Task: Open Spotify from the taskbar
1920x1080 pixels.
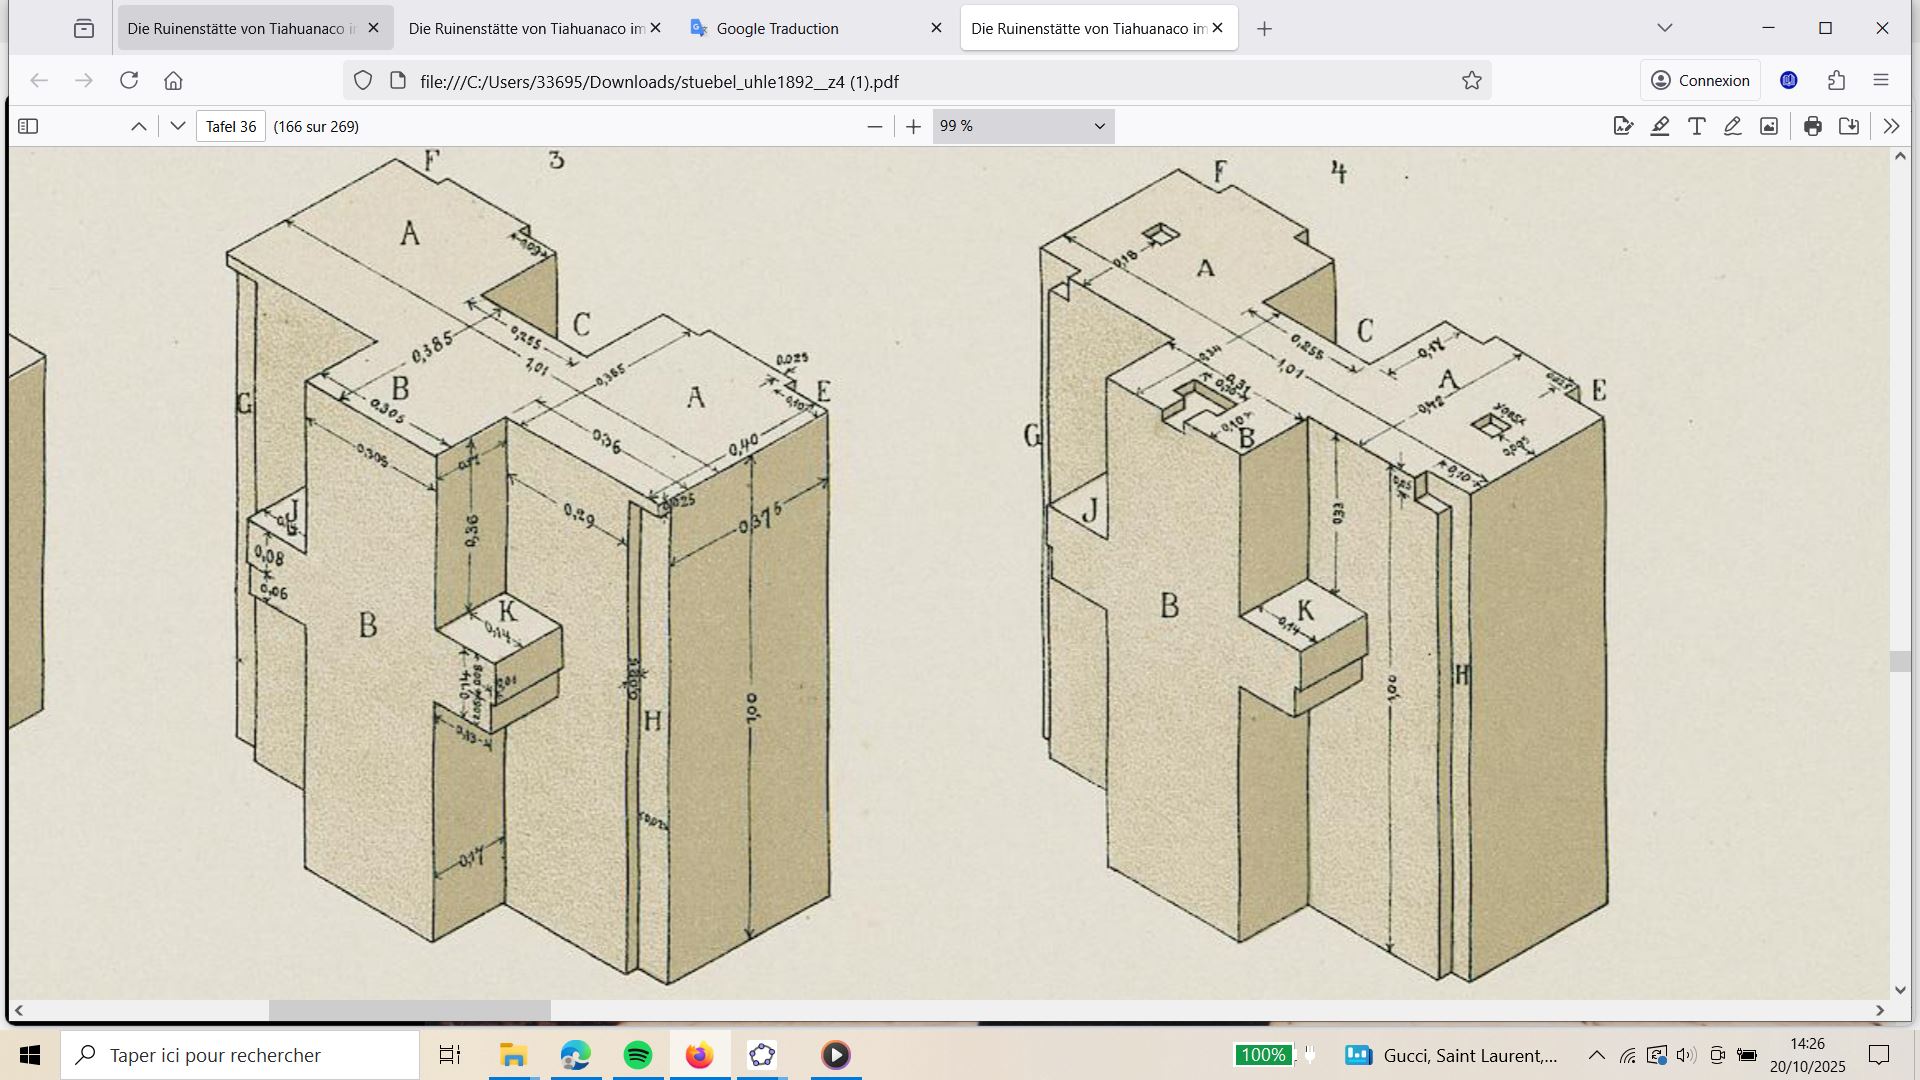Action: coord(637,1055)
